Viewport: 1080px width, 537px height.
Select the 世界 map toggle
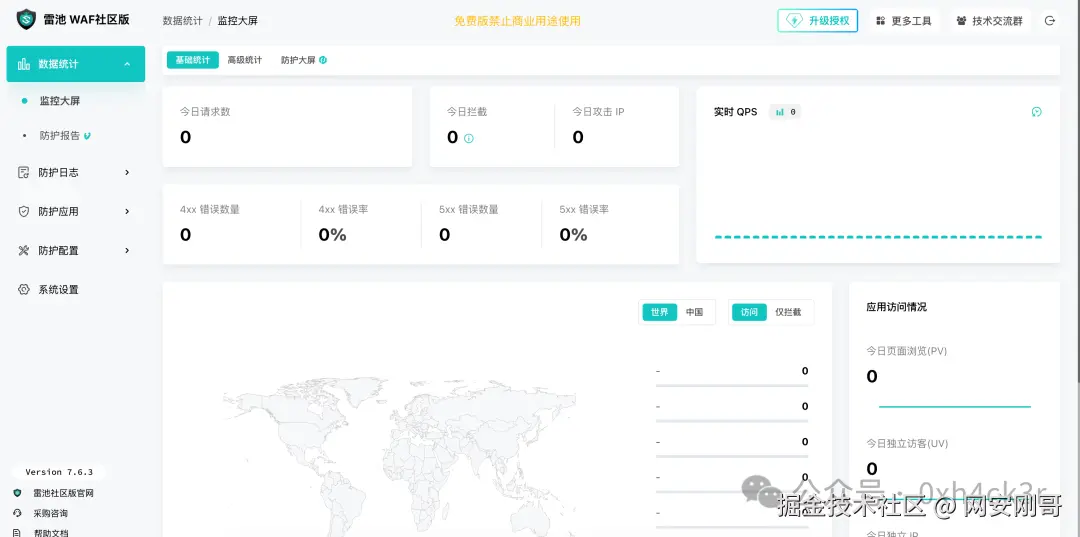(660, 312)
